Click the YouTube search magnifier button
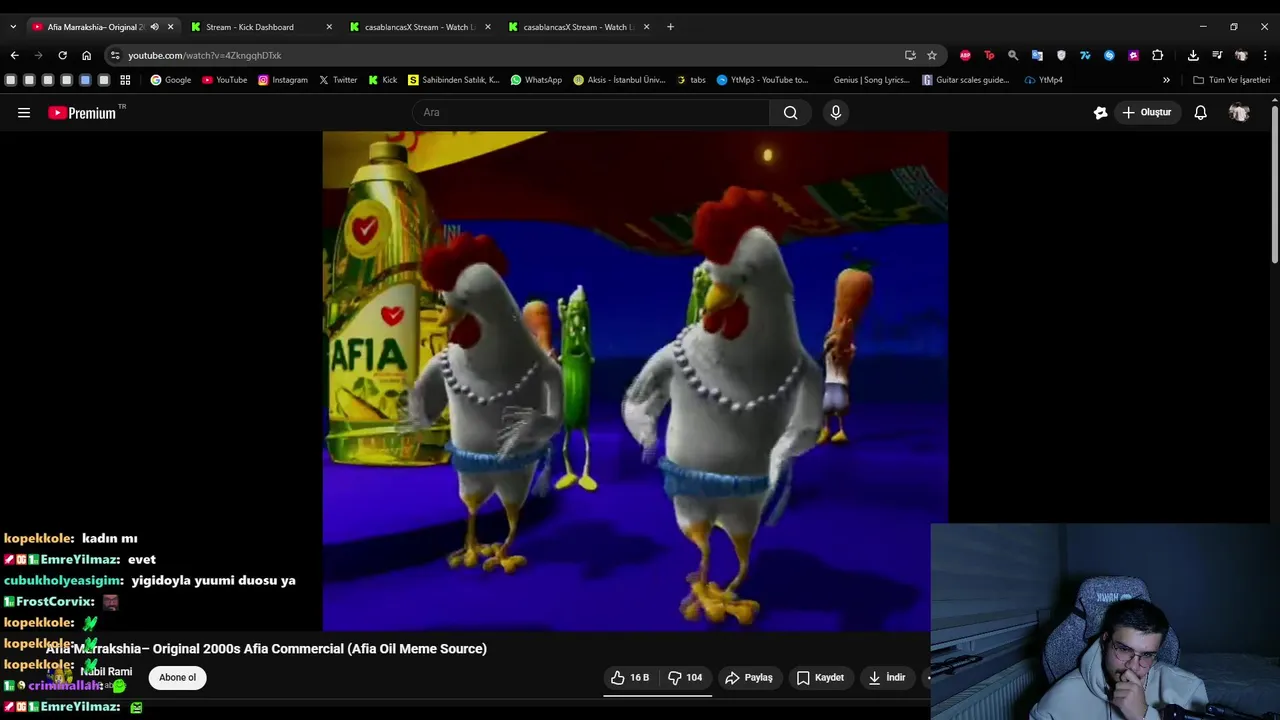The width and height of the screenshot is (1280, 720). pyautogui.click(x=790, y=113)
